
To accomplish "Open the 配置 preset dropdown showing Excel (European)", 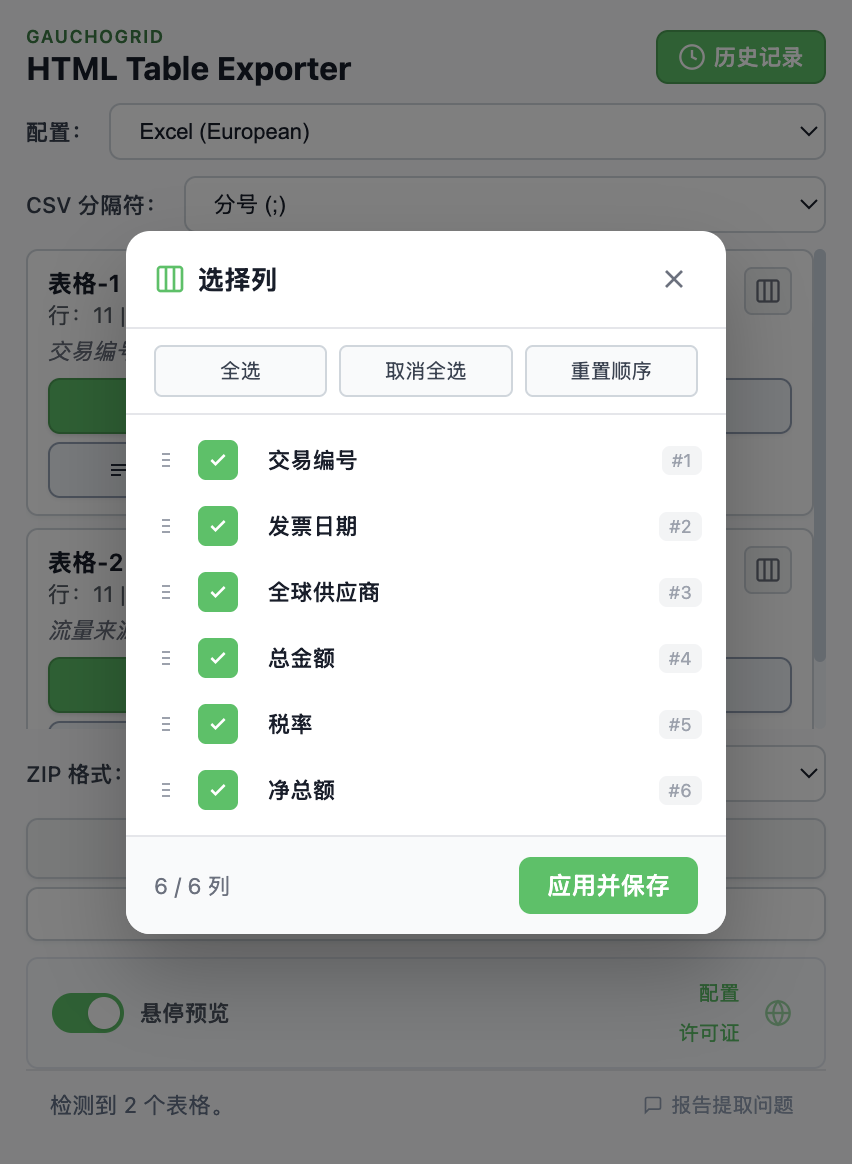I will 467,131.
